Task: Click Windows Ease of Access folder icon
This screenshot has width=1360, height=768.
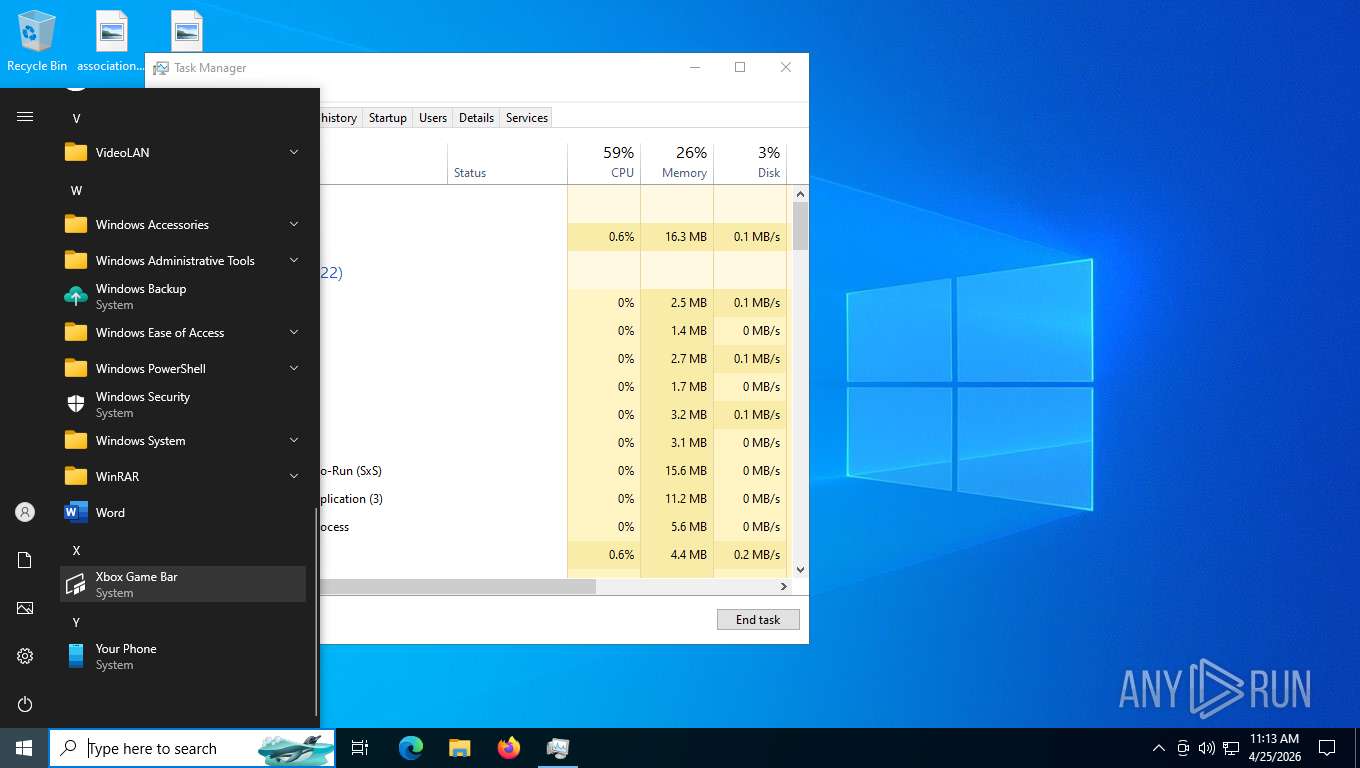Action: 76,333
